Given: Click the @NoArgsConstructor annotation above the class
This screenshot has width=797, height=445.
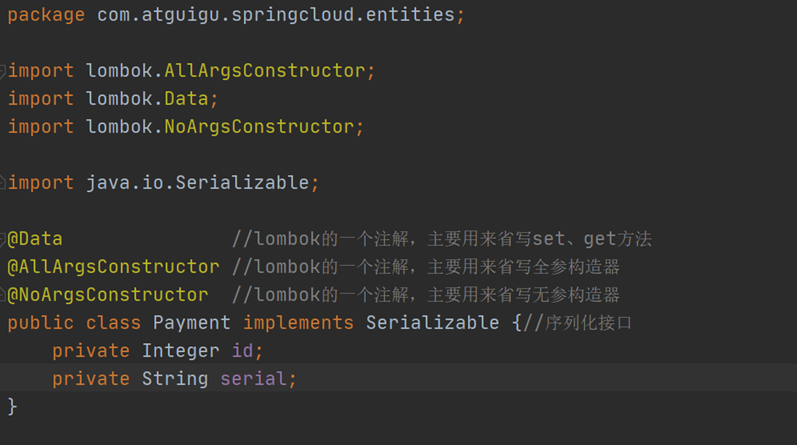Looking at the screenshot, I should tap(108, 294).
